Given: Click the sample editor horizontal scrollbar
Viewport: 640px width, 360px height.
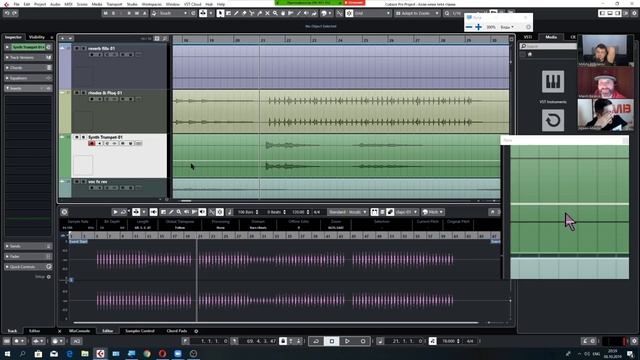Looking at the screenshot, I should [276, 323].
